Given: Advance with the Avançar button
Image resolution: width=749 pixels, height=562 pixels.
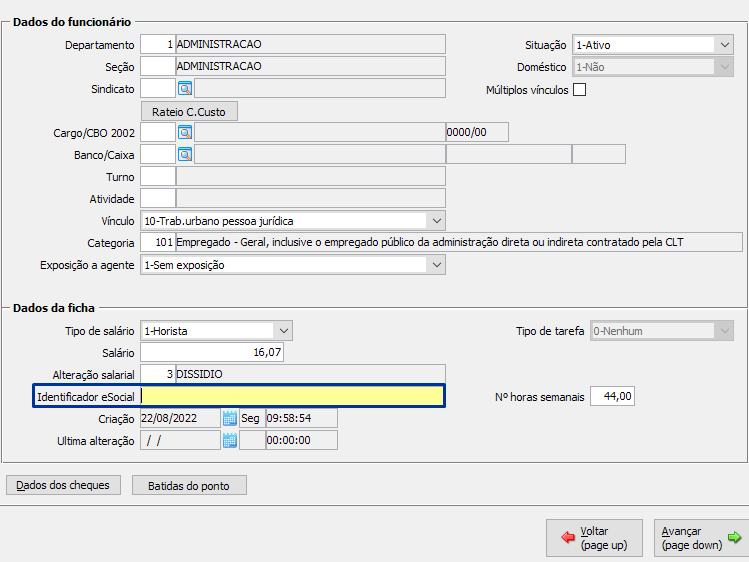Looking at the screenshot, I should pyautogui.click(x=701, y=538).
